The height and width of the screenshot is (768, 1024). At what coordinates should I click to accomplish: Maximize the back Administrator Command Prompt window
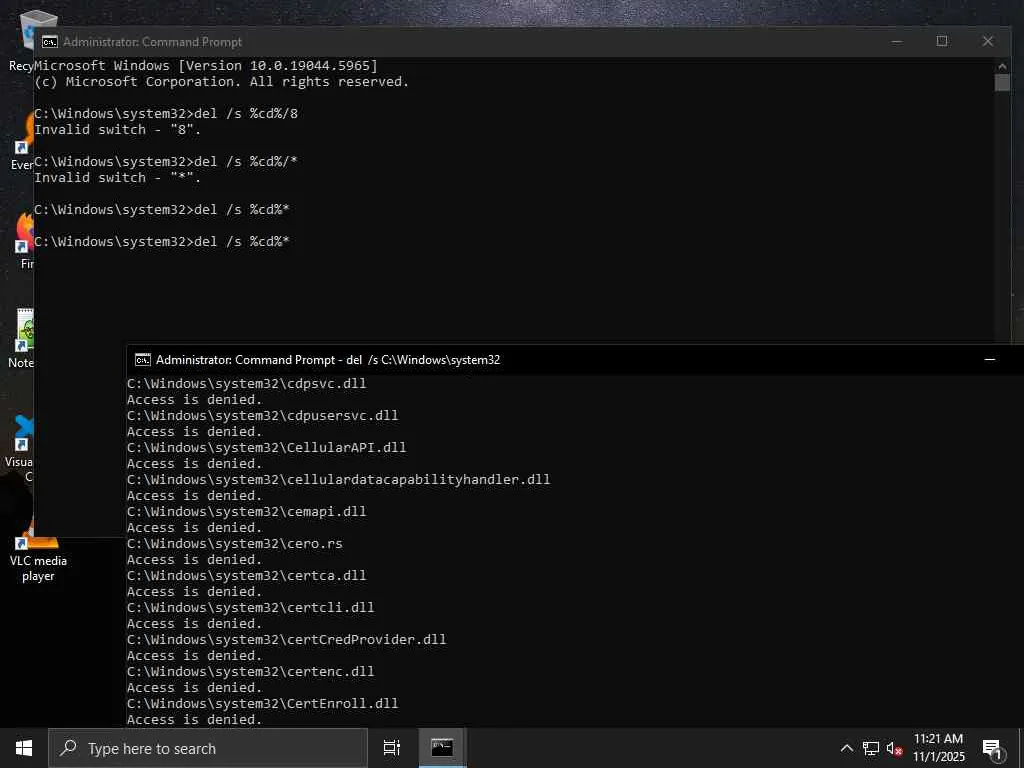[x=942, y=42]
